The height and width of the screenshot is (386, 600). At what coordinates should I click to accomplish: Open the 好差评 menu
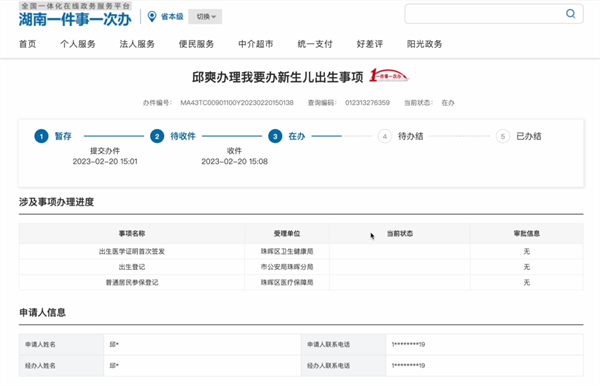click(x=370, y=44)
